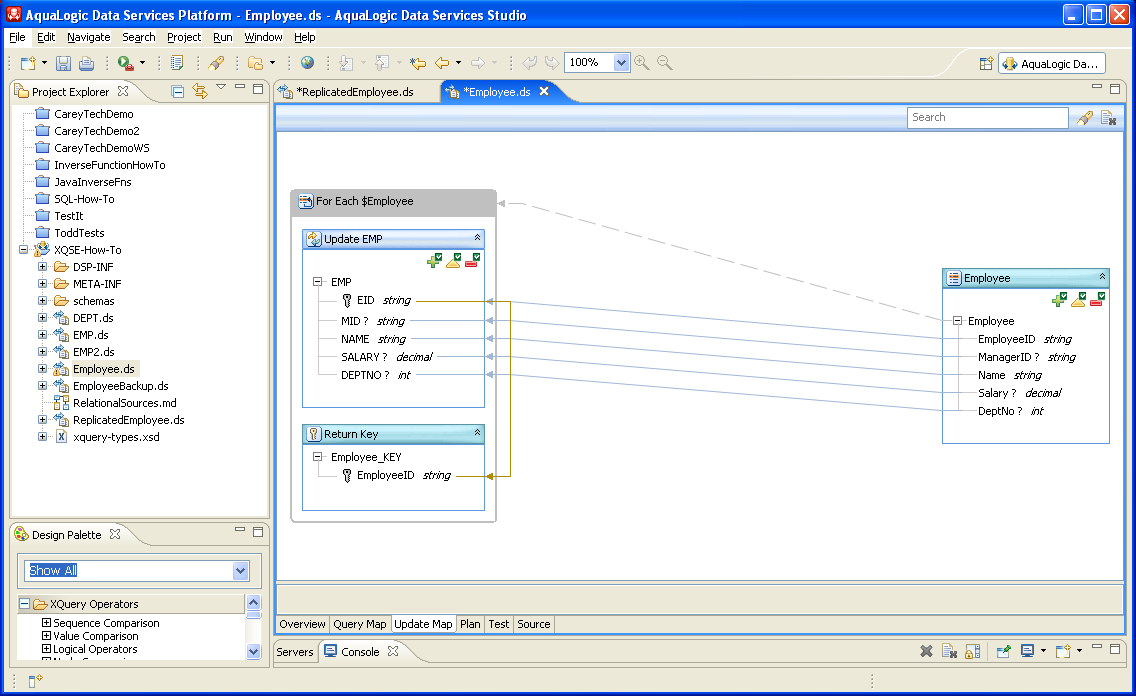This screenshot has width=1136, height=696.
Task: Click red minus icon in Update EMP block
Action: (x=472, y=260)
